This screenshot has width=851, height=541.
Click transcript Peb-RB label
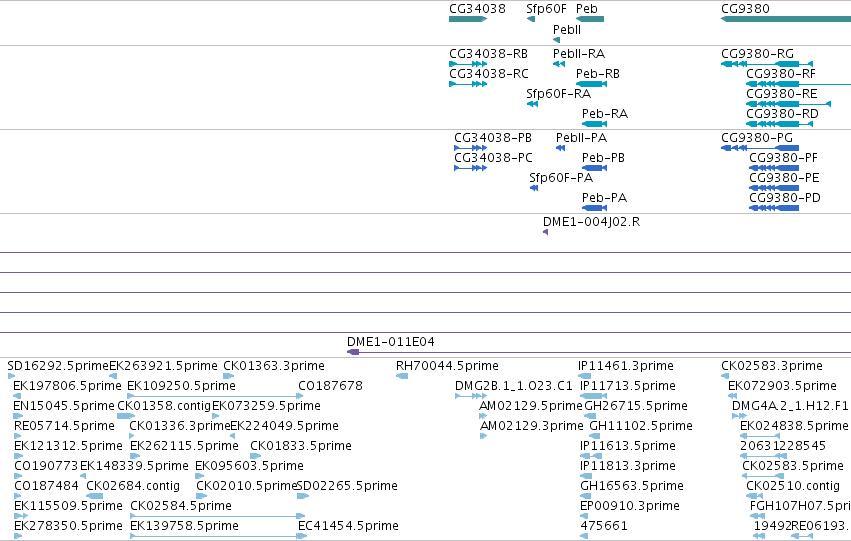pos(598,74)
